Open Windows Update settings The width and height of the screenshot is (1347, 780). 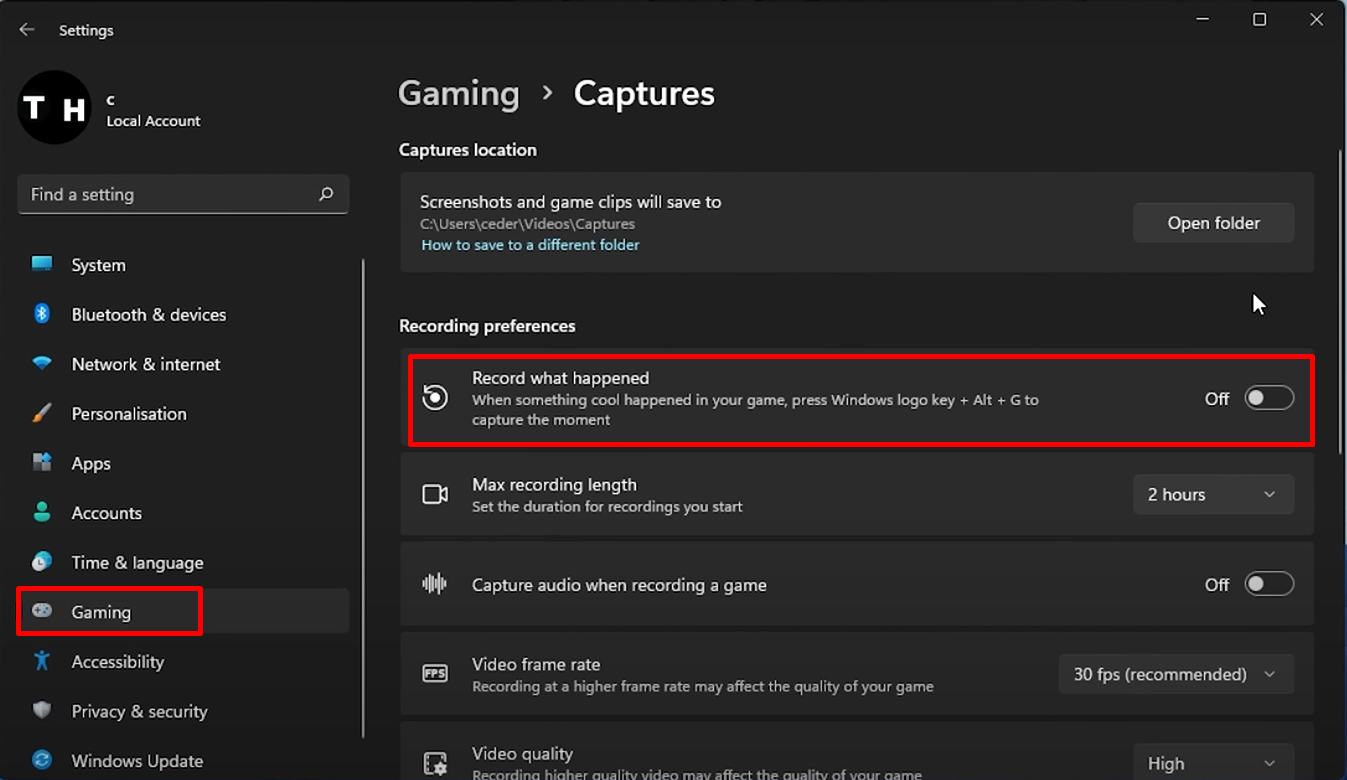pyautogui.click(x=136, y=760)
